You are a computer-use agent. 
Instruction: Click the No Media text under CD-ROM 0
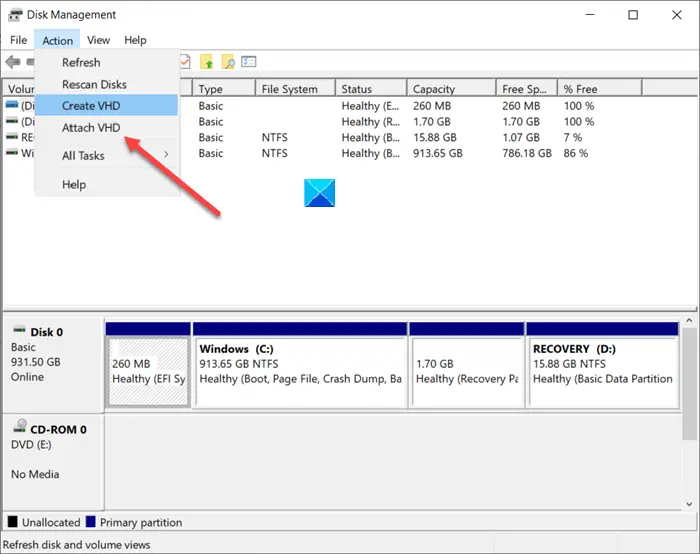tap(35, 474)
